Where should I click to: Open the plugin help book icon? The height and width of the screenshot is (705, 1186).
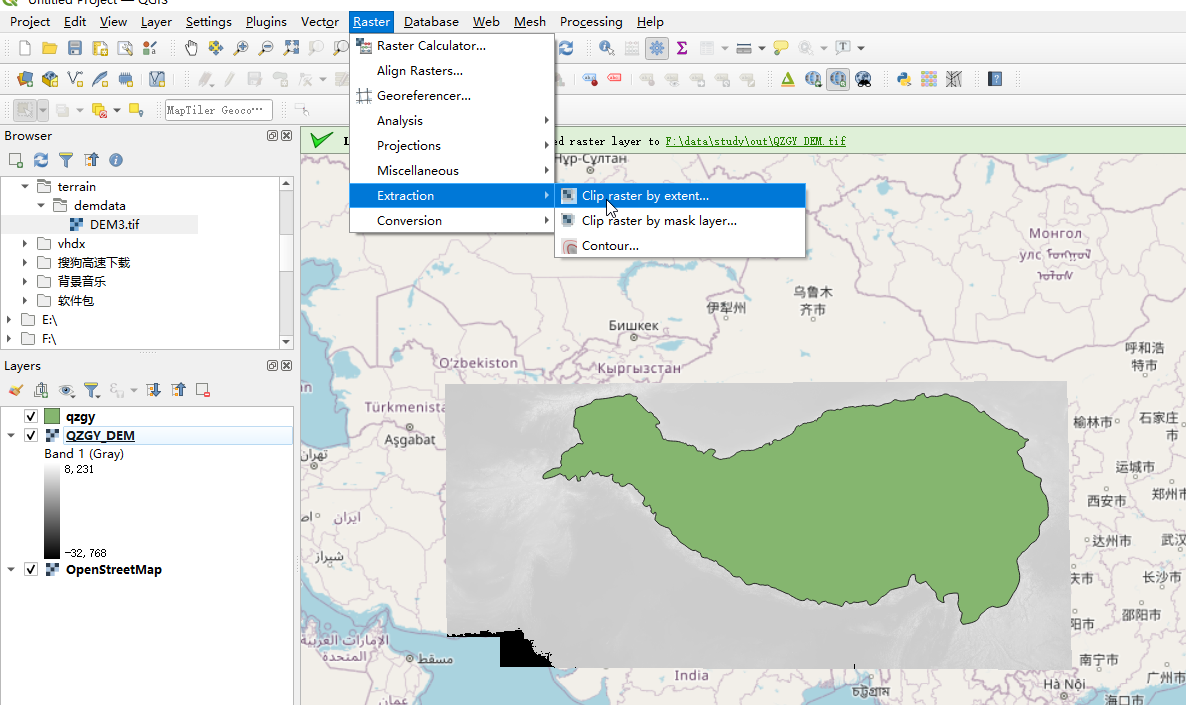(995, 79)
